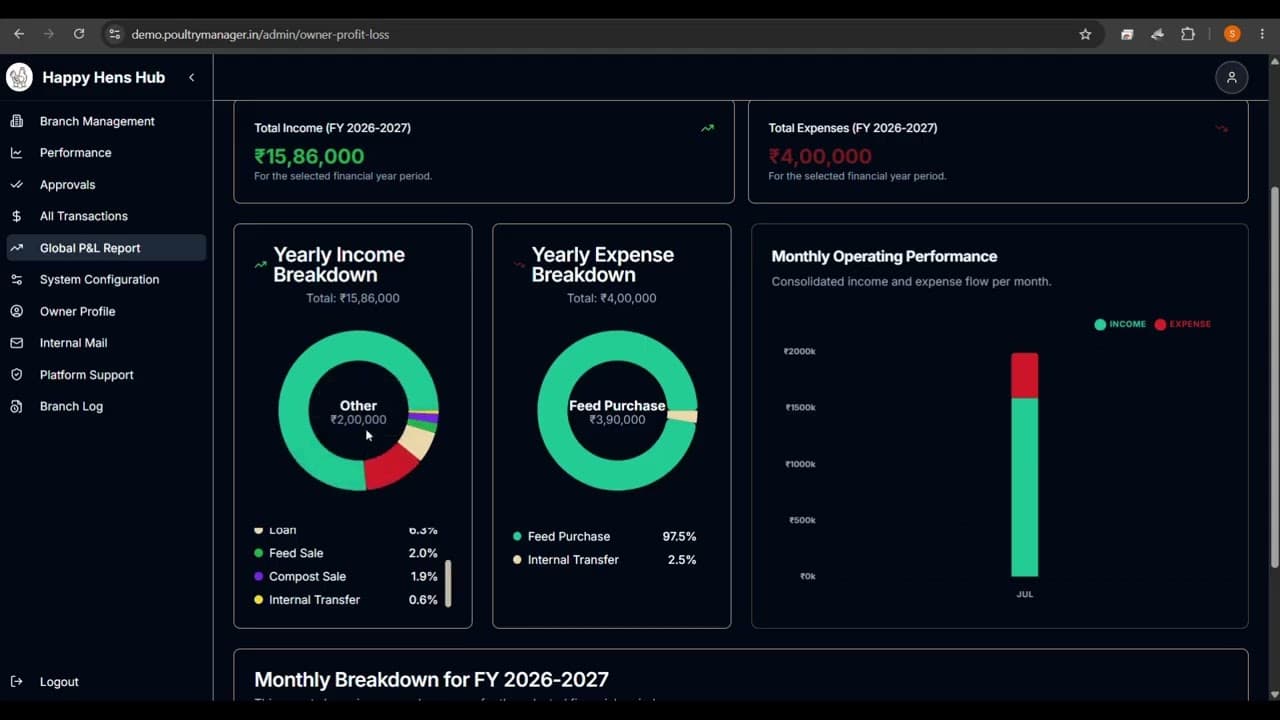Viewport: 1280px width, 720px height.
Task: Click the address bar URL field
Action: (590, 34)
